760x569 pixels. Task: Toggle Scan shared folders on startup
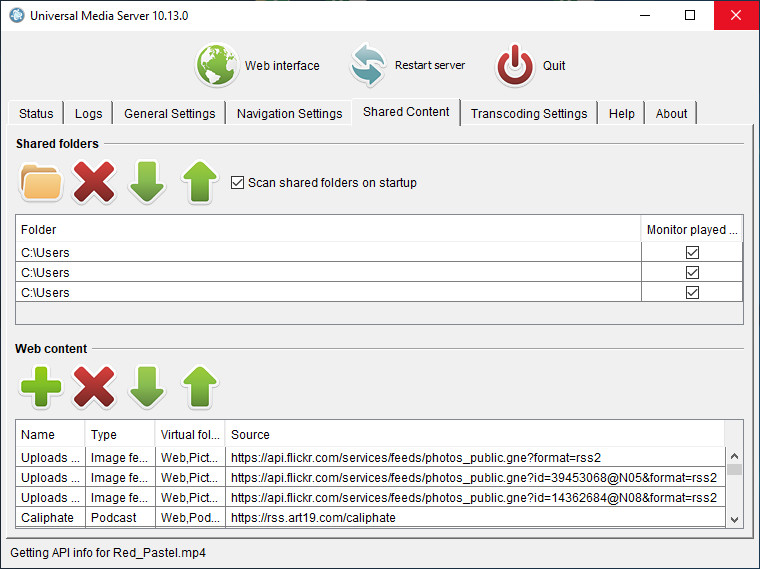(237, 183)
